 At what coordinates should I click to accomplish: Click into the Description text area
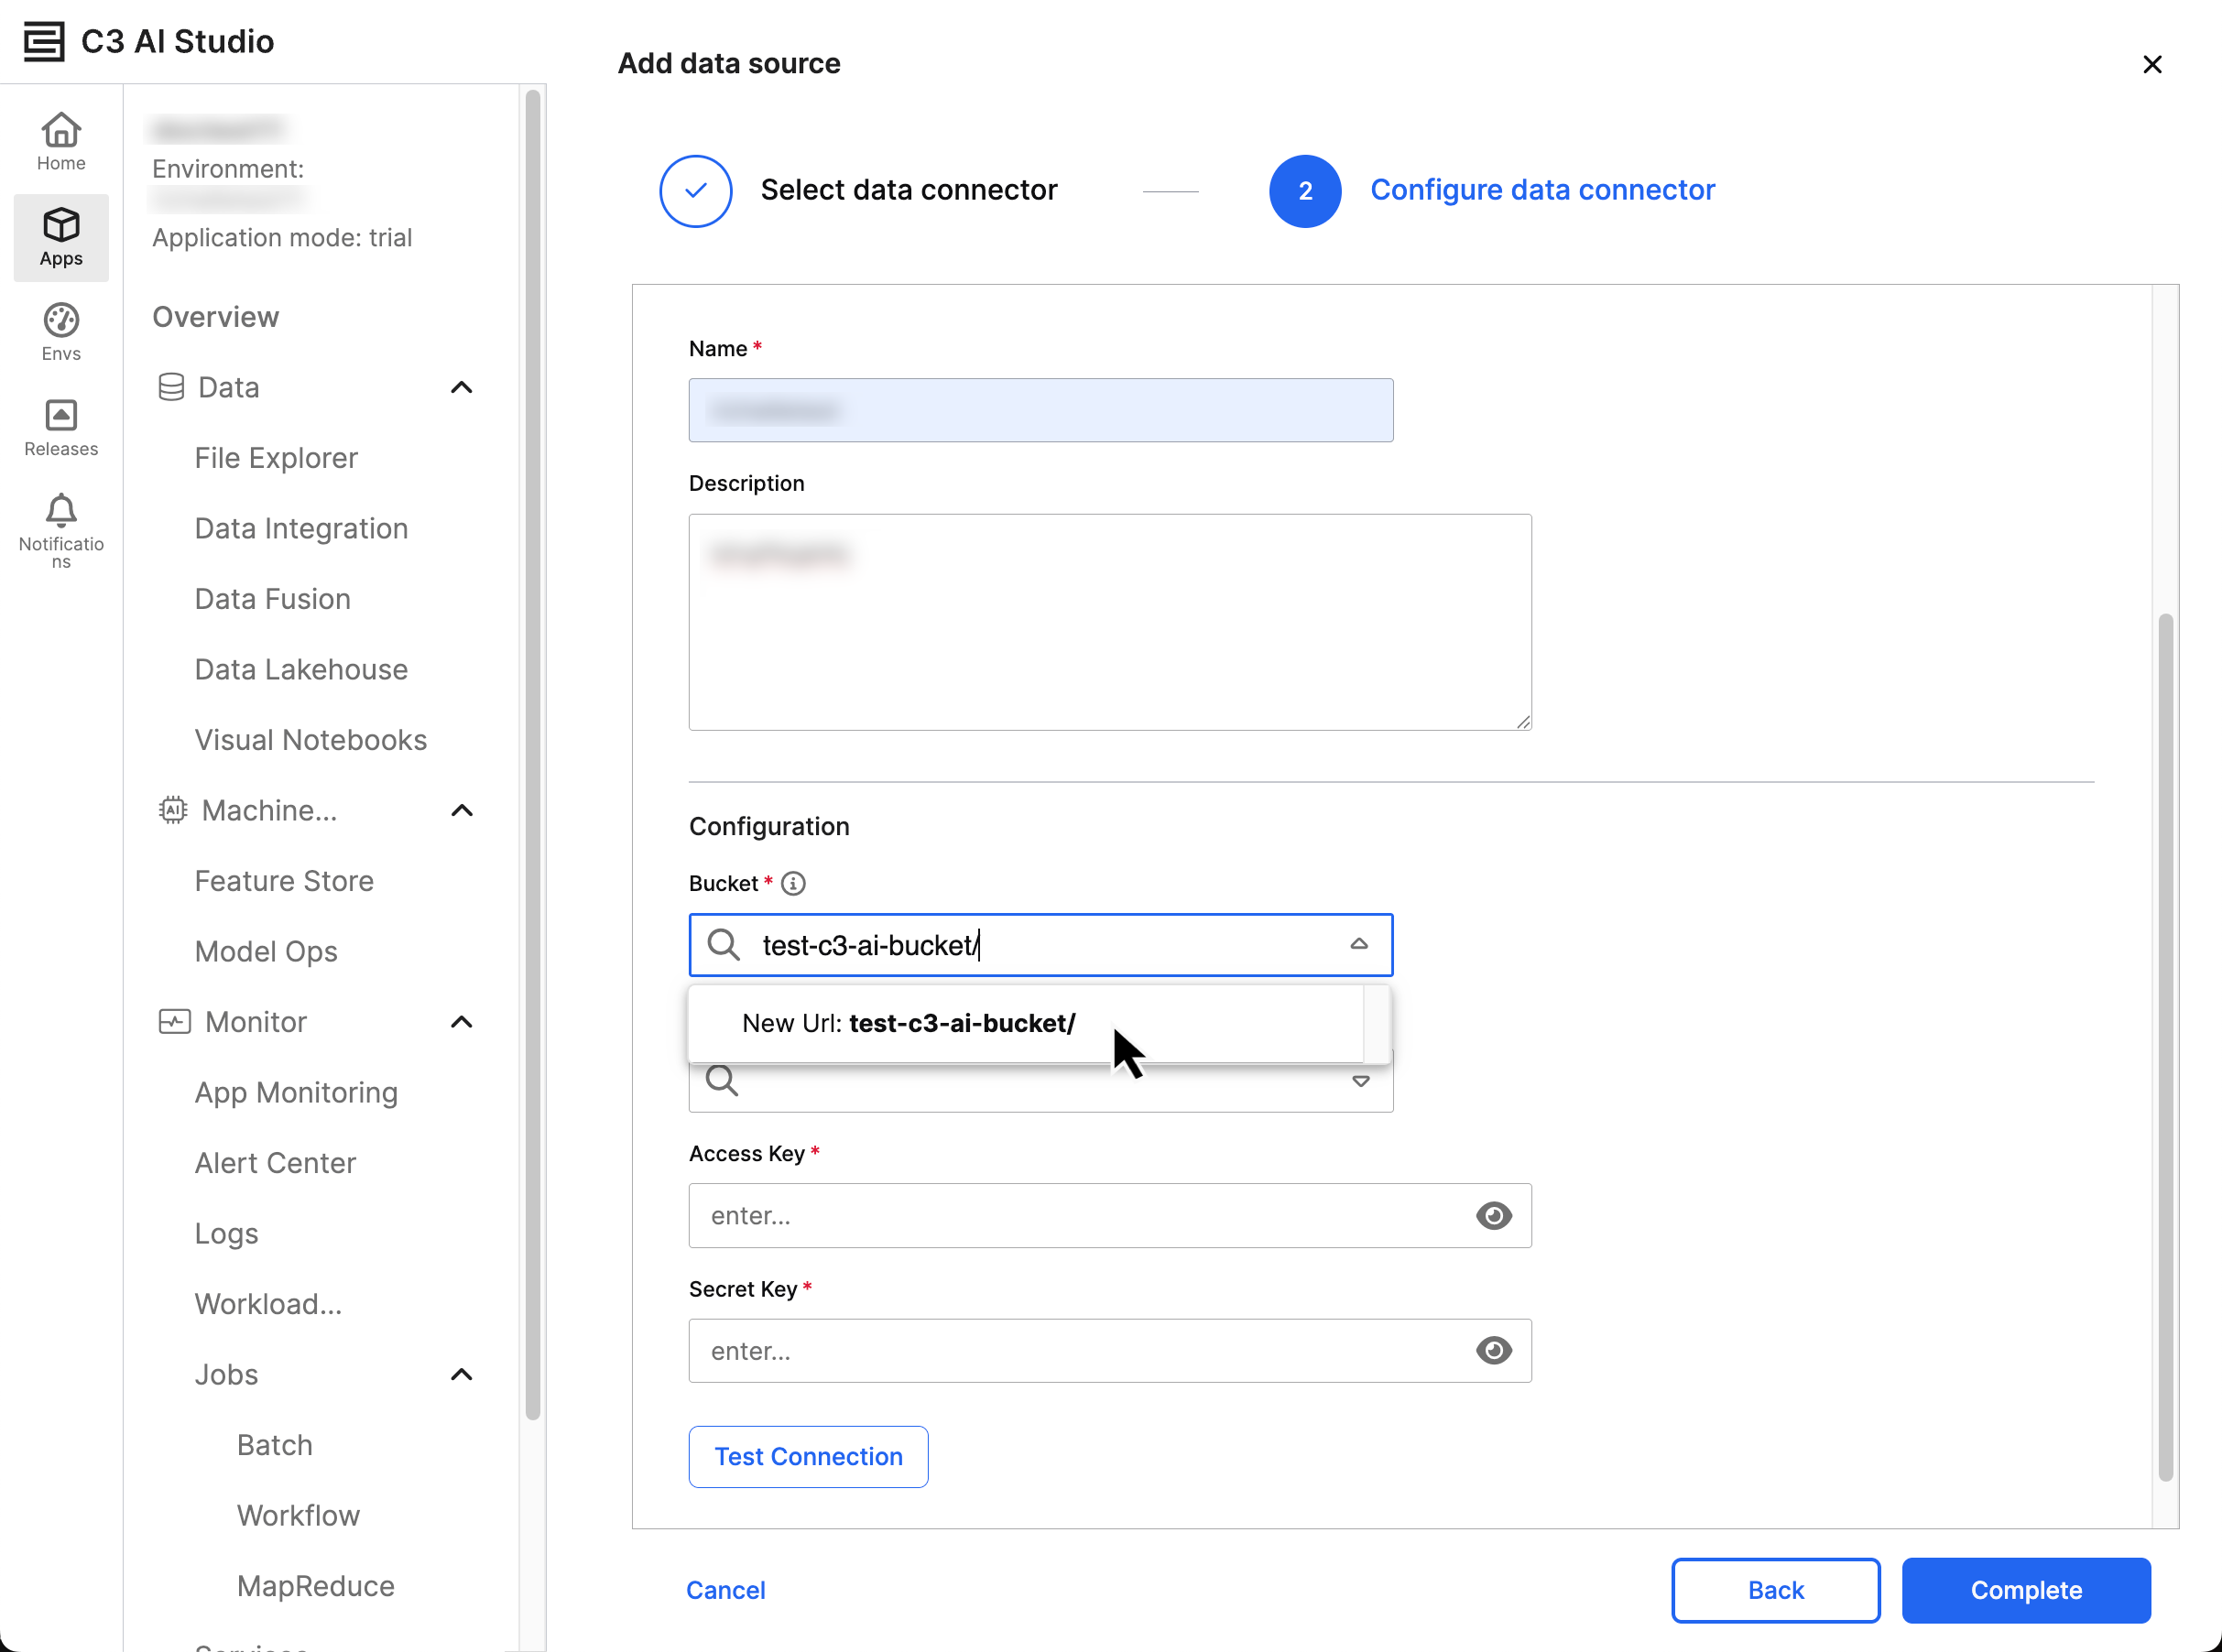click(x=1109, y=621)
